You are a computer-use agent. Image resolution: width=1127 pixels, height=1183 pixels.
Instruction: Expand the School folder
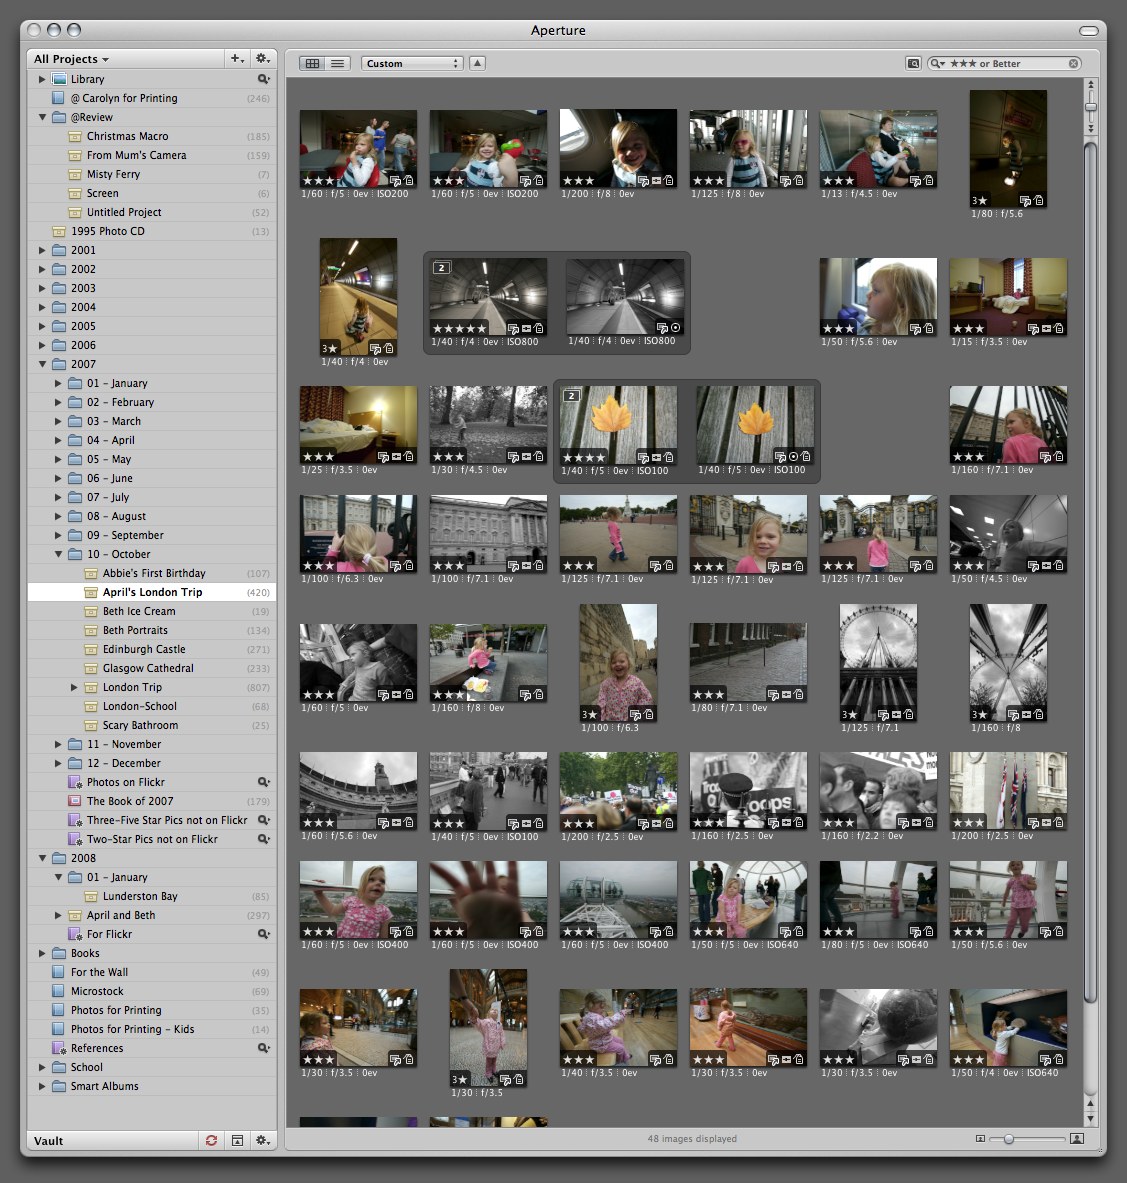pyautogui.click(x=42, y=1067)
